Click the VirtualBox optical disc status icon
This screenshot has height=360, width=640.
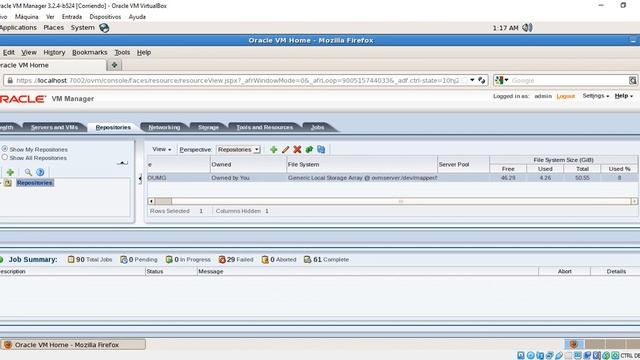click(x=531, y=356)
